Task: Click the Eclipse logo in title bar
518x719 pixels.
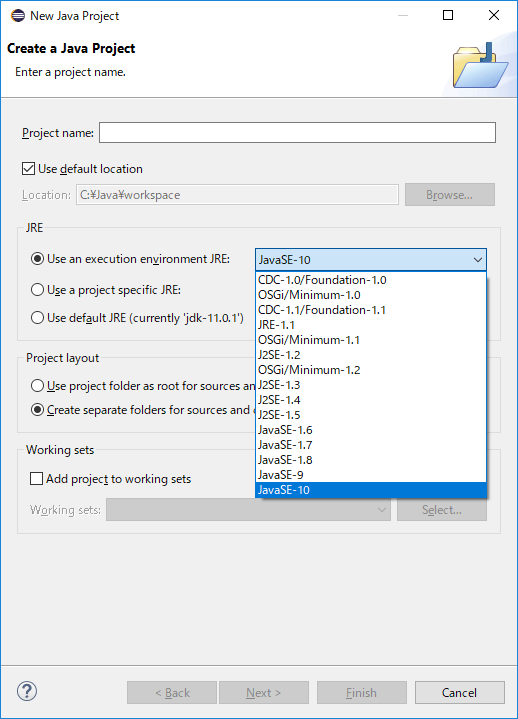Action: tap(18, 16)
